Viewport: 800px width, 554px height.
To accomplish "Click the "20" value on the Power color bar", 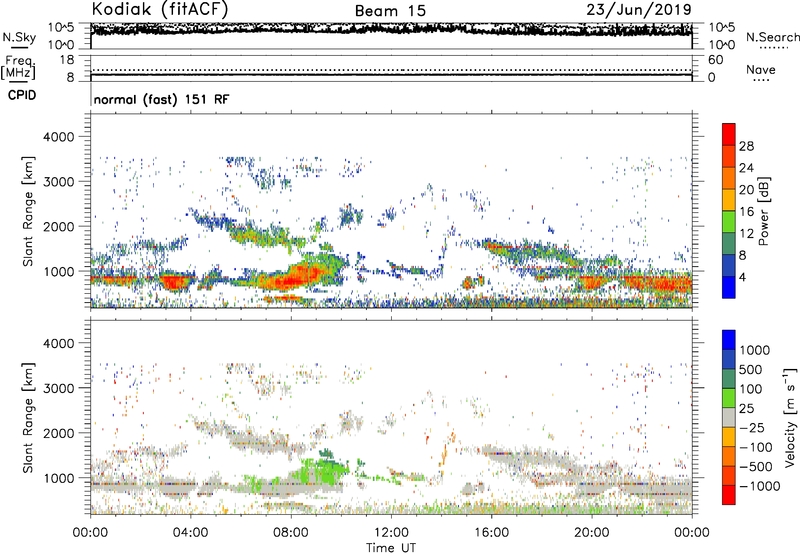I will coord(746,190).
